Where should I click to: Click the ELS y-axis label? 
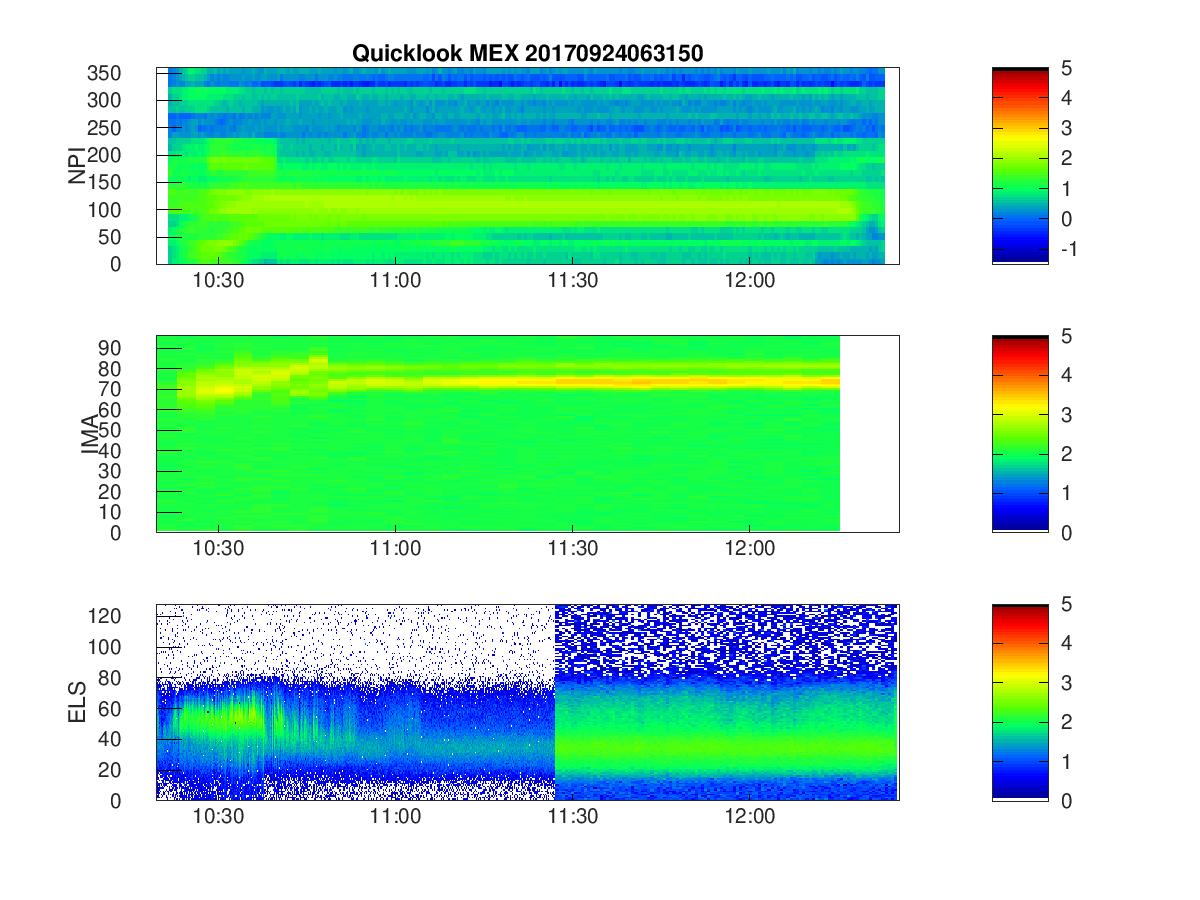77,702
